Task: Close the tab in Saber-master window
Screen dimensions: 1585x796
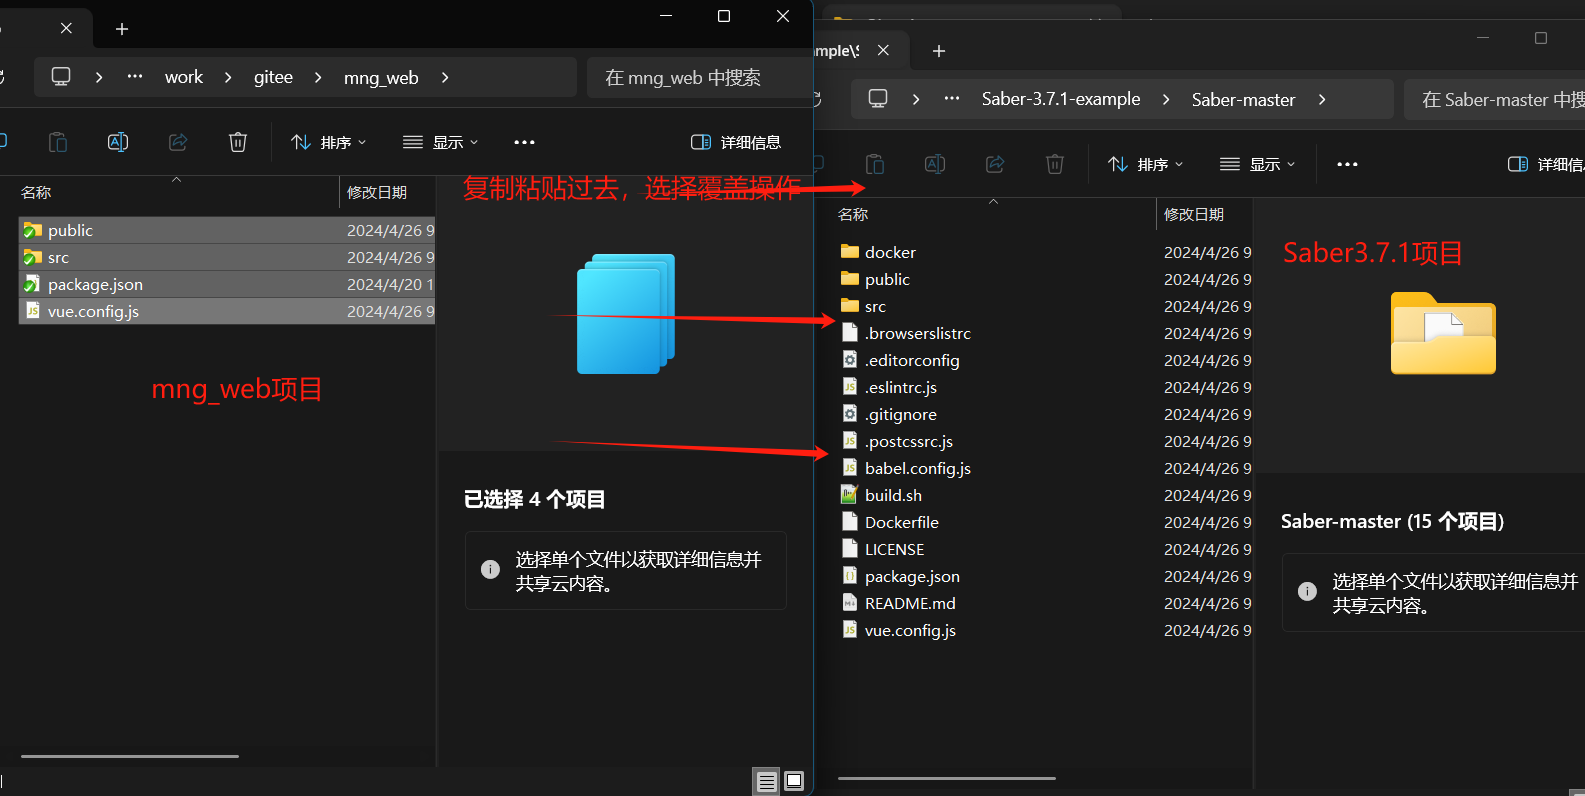Action: (x=883, y=50)
